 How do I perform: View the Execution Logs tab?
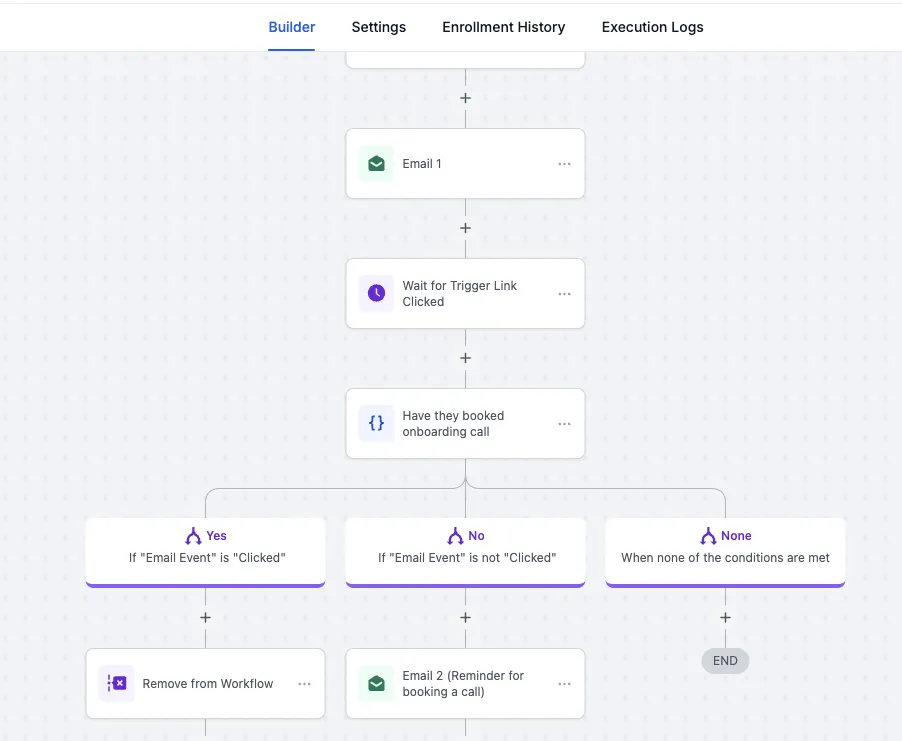[652, 27]
